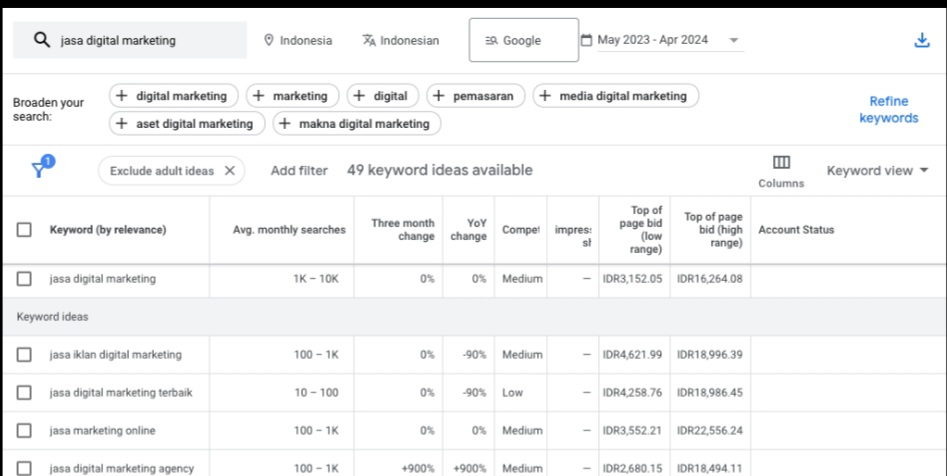Click the search magnifier icon
The height and width of the screenshot is (476, 947).
42,40
